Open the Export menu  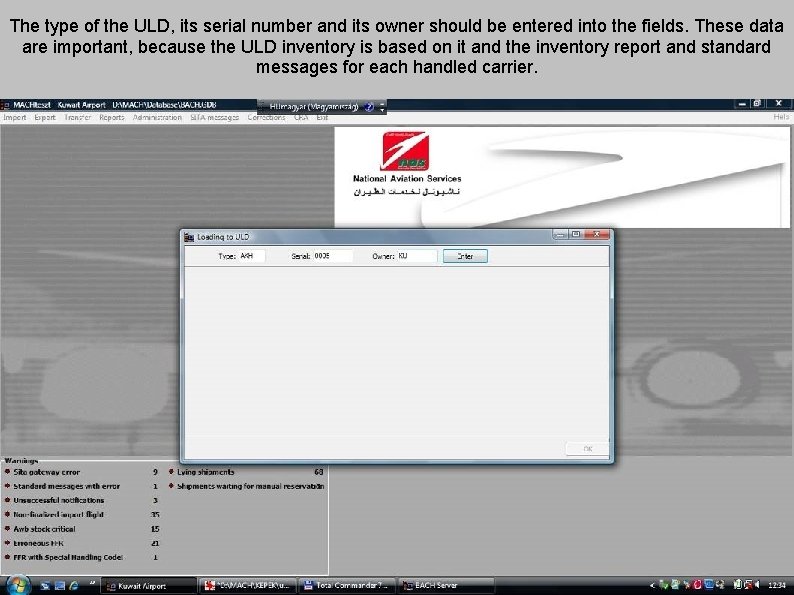(45, 117)
